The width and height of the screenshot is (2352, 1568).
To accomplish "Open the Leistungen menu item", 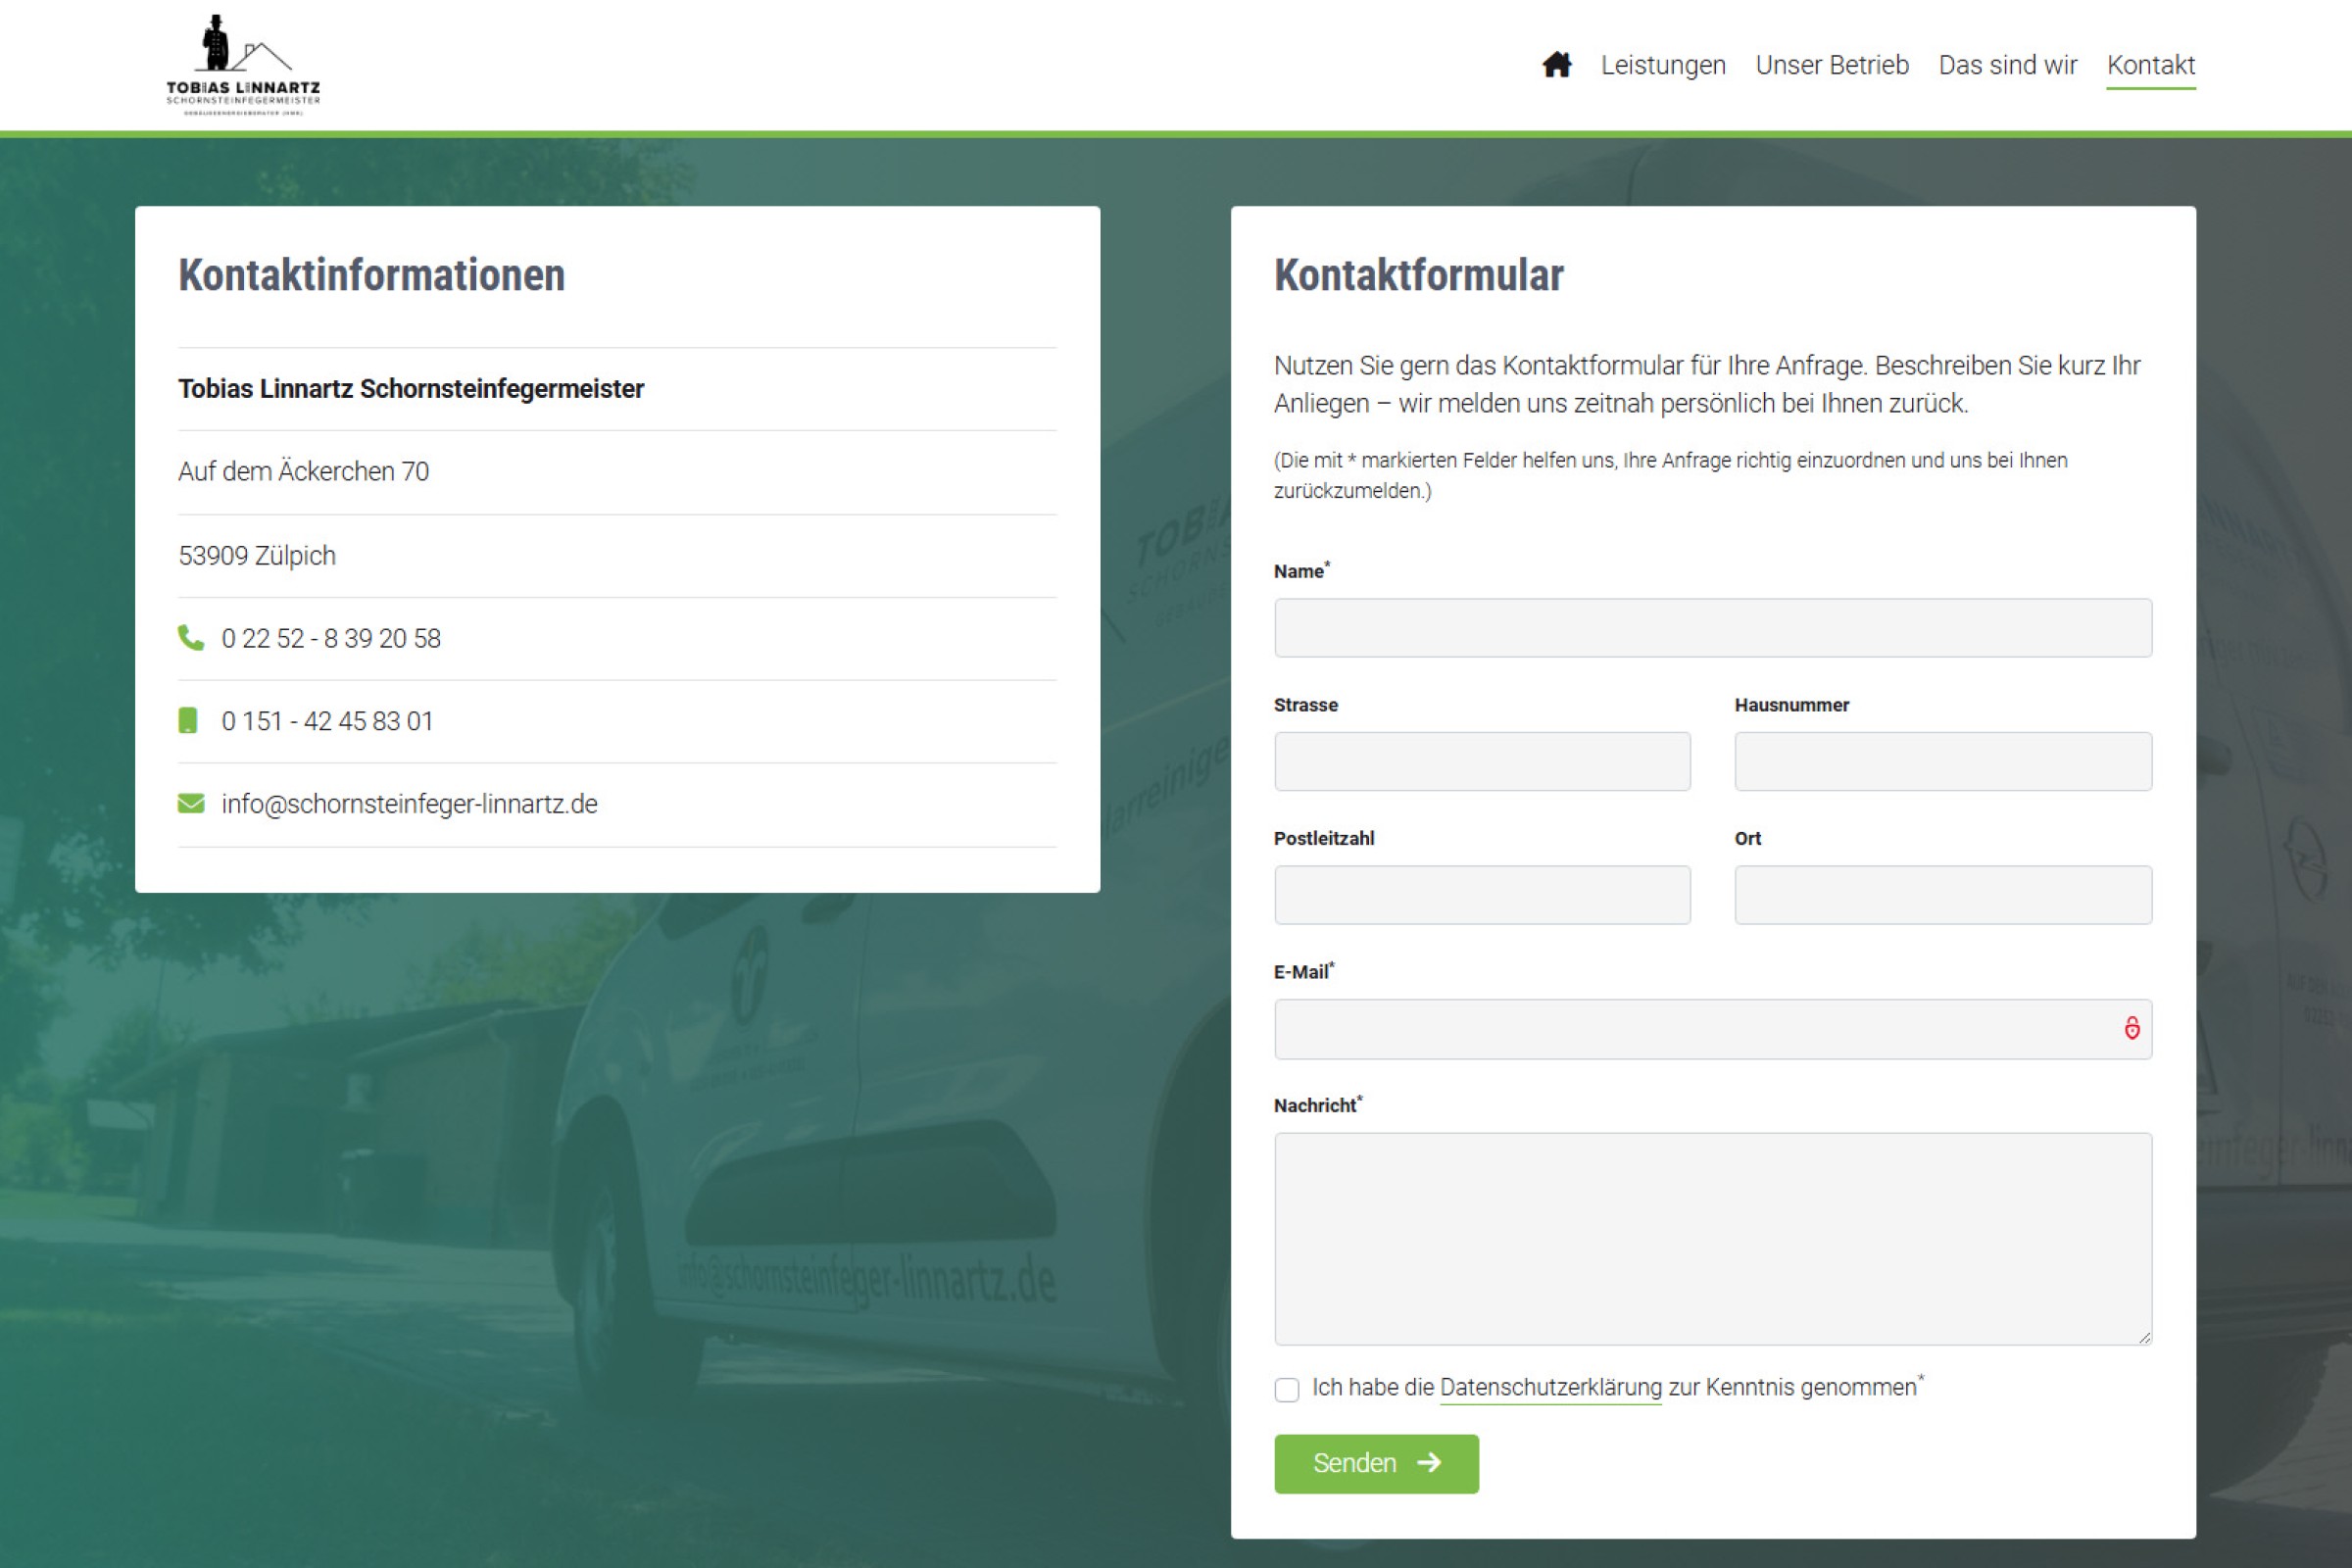I will pyautogui.click(x=1662, y=65).
